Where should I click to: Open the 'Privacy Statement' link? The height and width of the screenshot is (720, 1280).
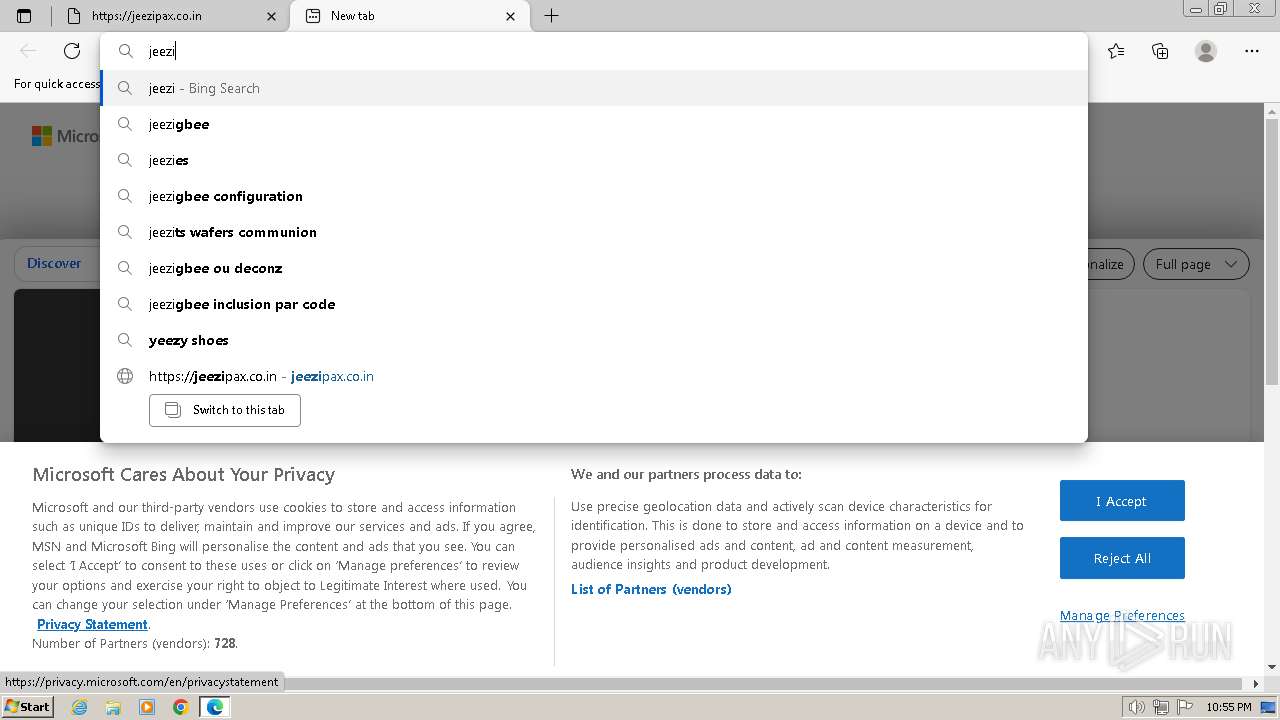tap(92, 624)
